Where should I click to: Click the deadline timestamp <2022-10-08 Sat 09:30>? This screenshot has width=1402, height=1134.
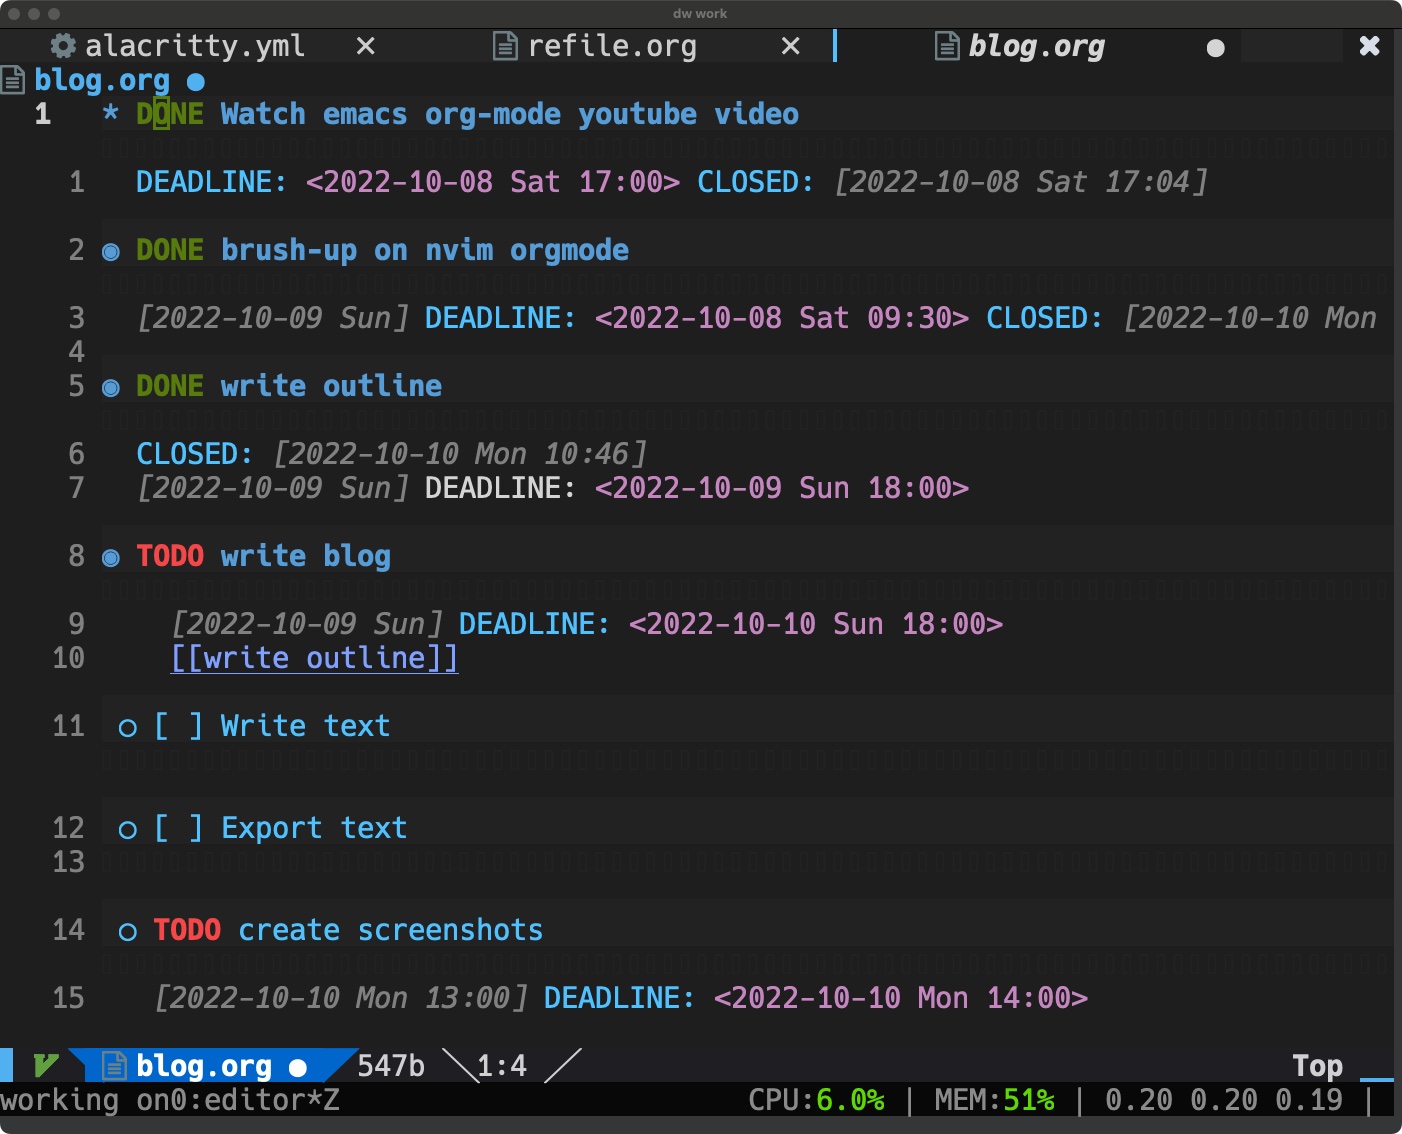(x=782, y=318)
